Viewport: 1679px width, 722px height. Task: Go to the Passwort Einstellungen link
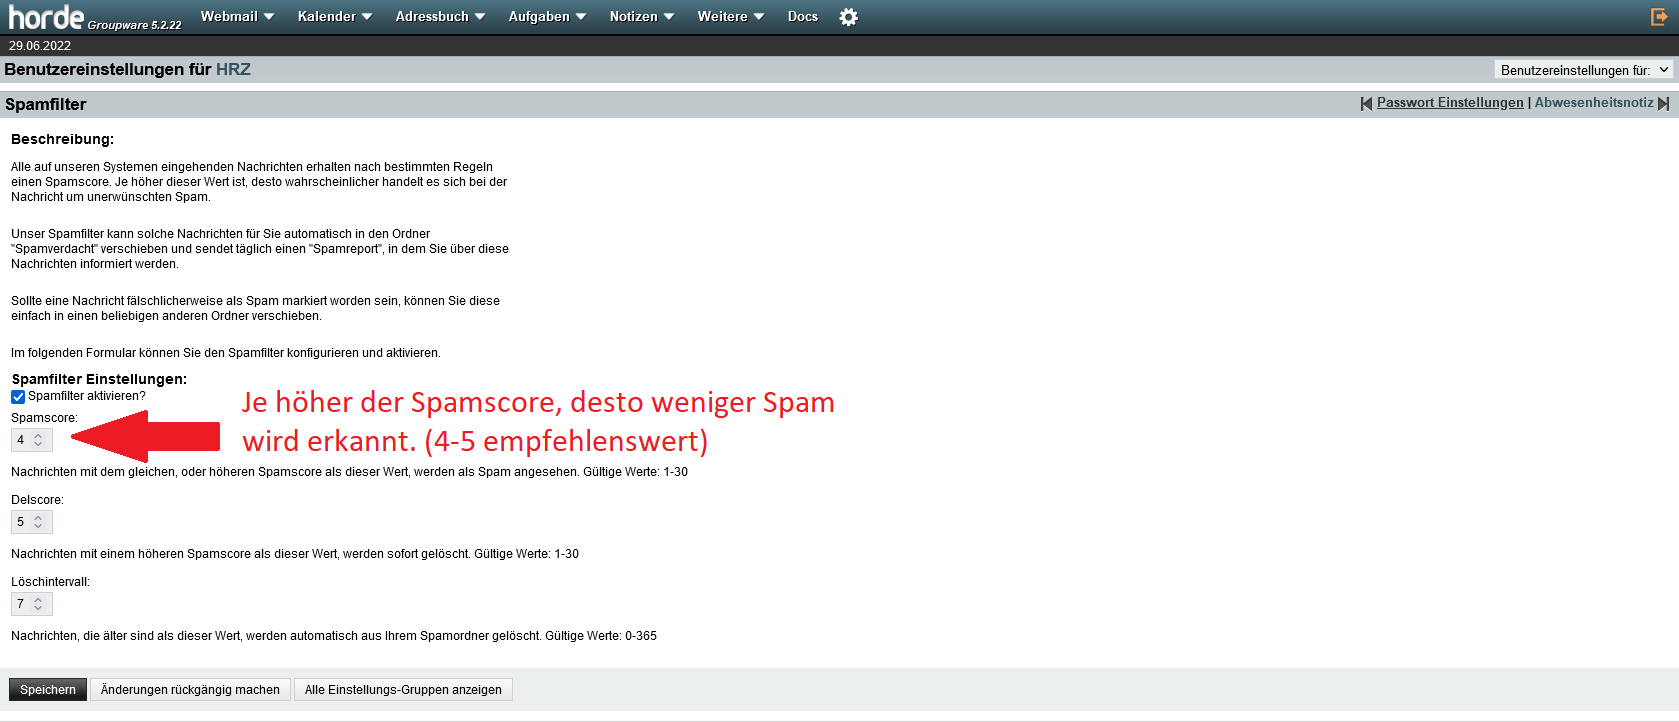click(x=1450, y=103)
